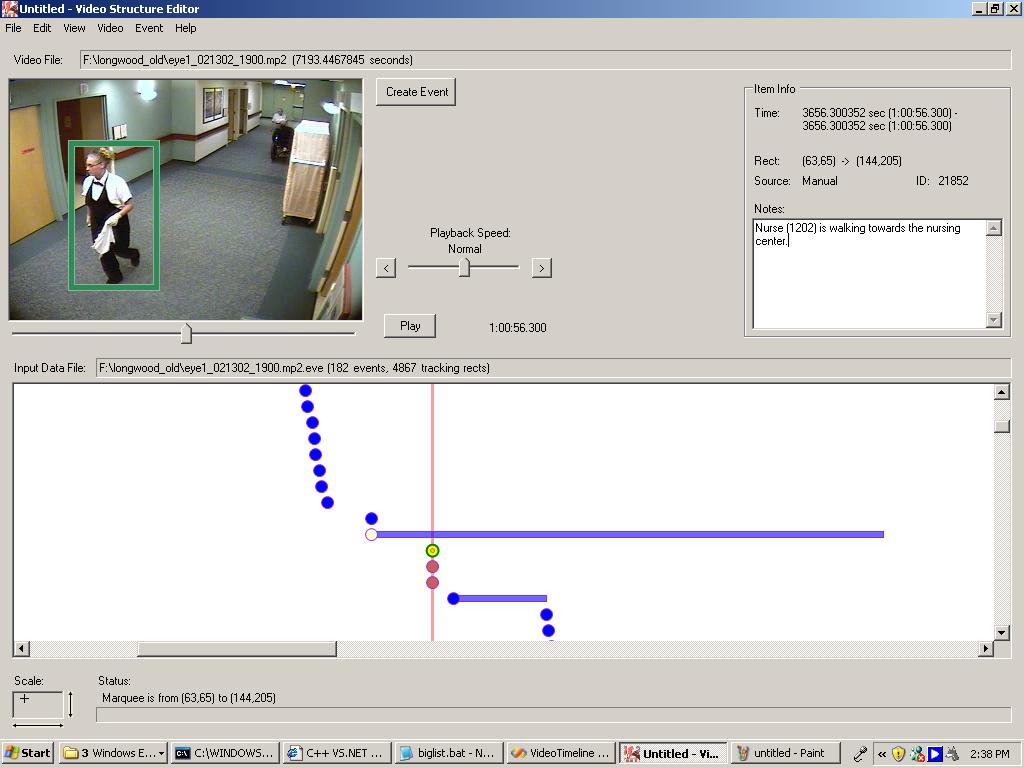
Task: Click the Create Event button
Action: pos(417,92)
